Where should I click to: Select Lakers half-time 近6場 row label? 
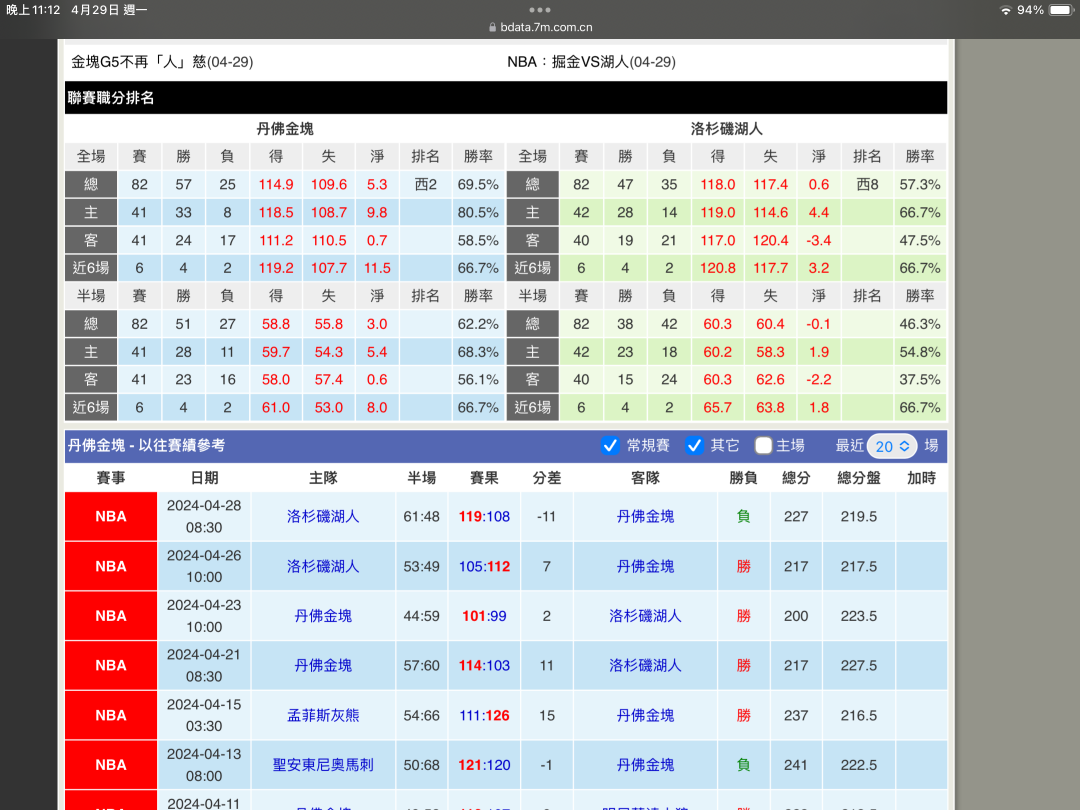(x=532, y=408)
